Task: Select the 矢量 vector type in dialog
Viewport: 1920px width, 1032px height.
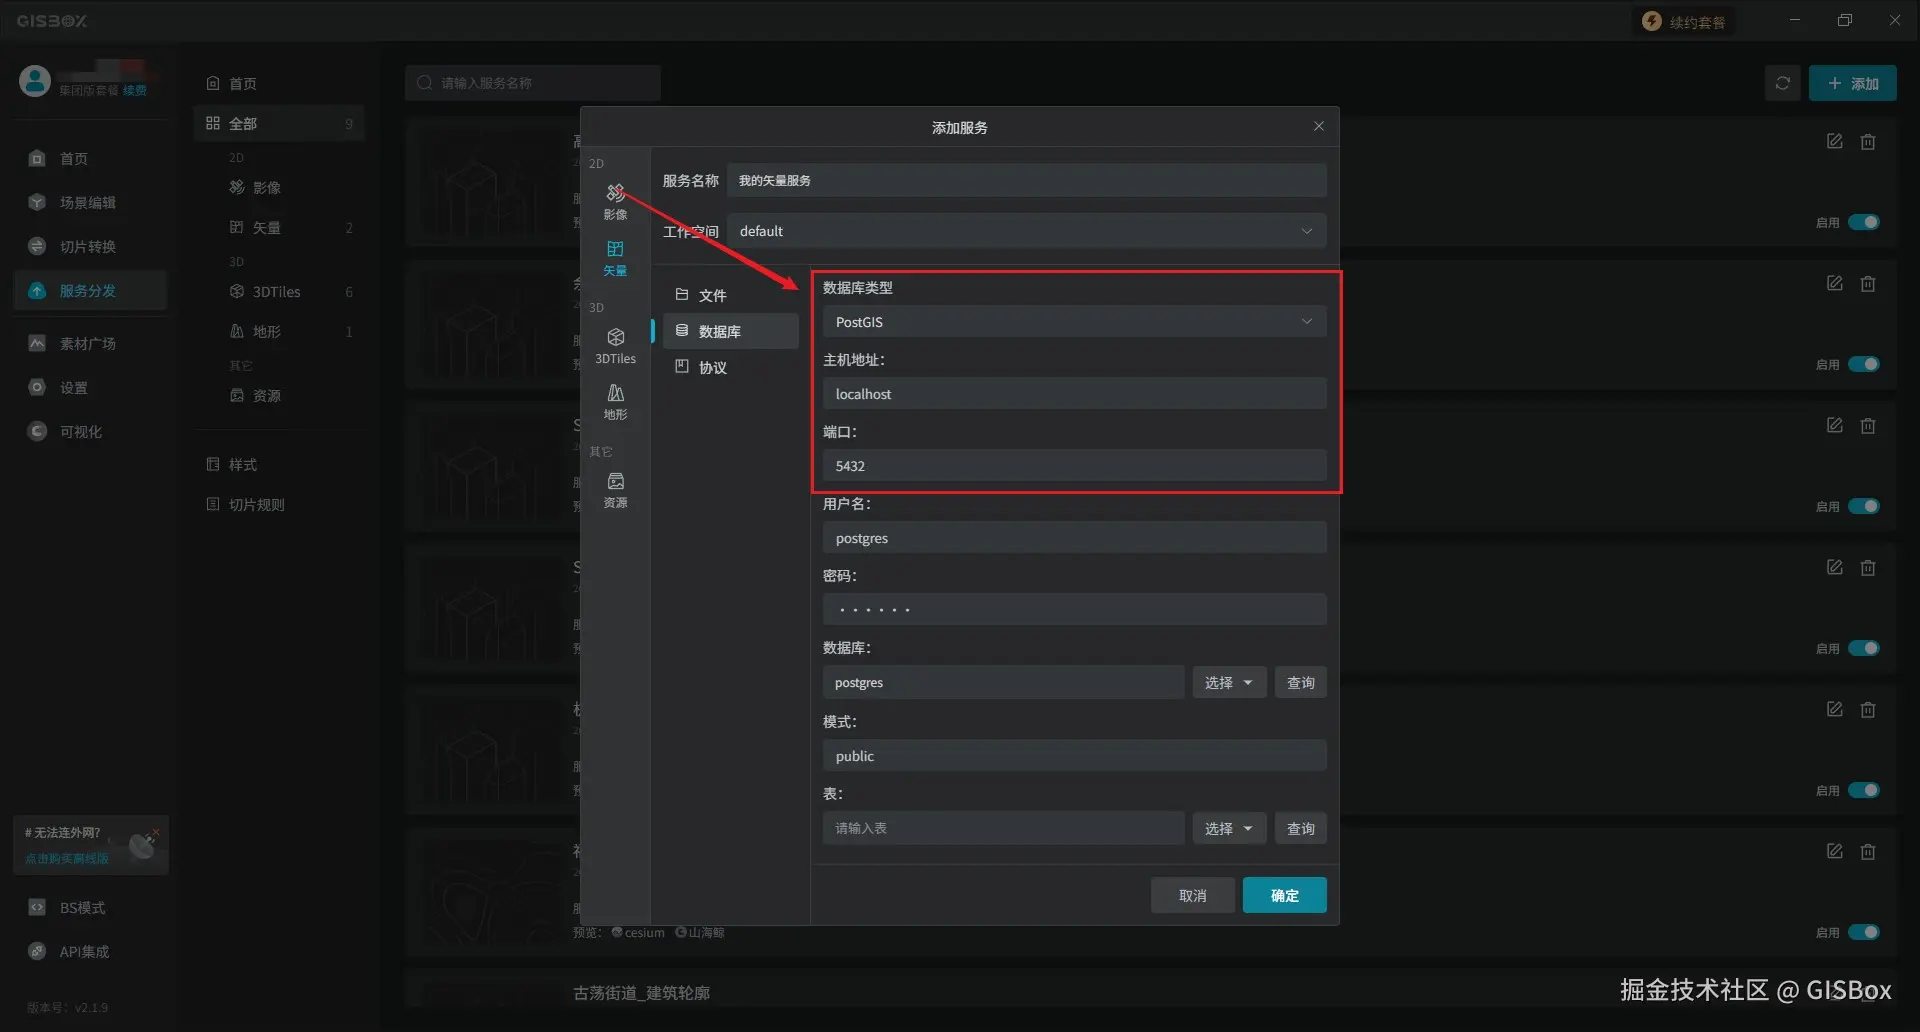Action: (x=615, y=257)
